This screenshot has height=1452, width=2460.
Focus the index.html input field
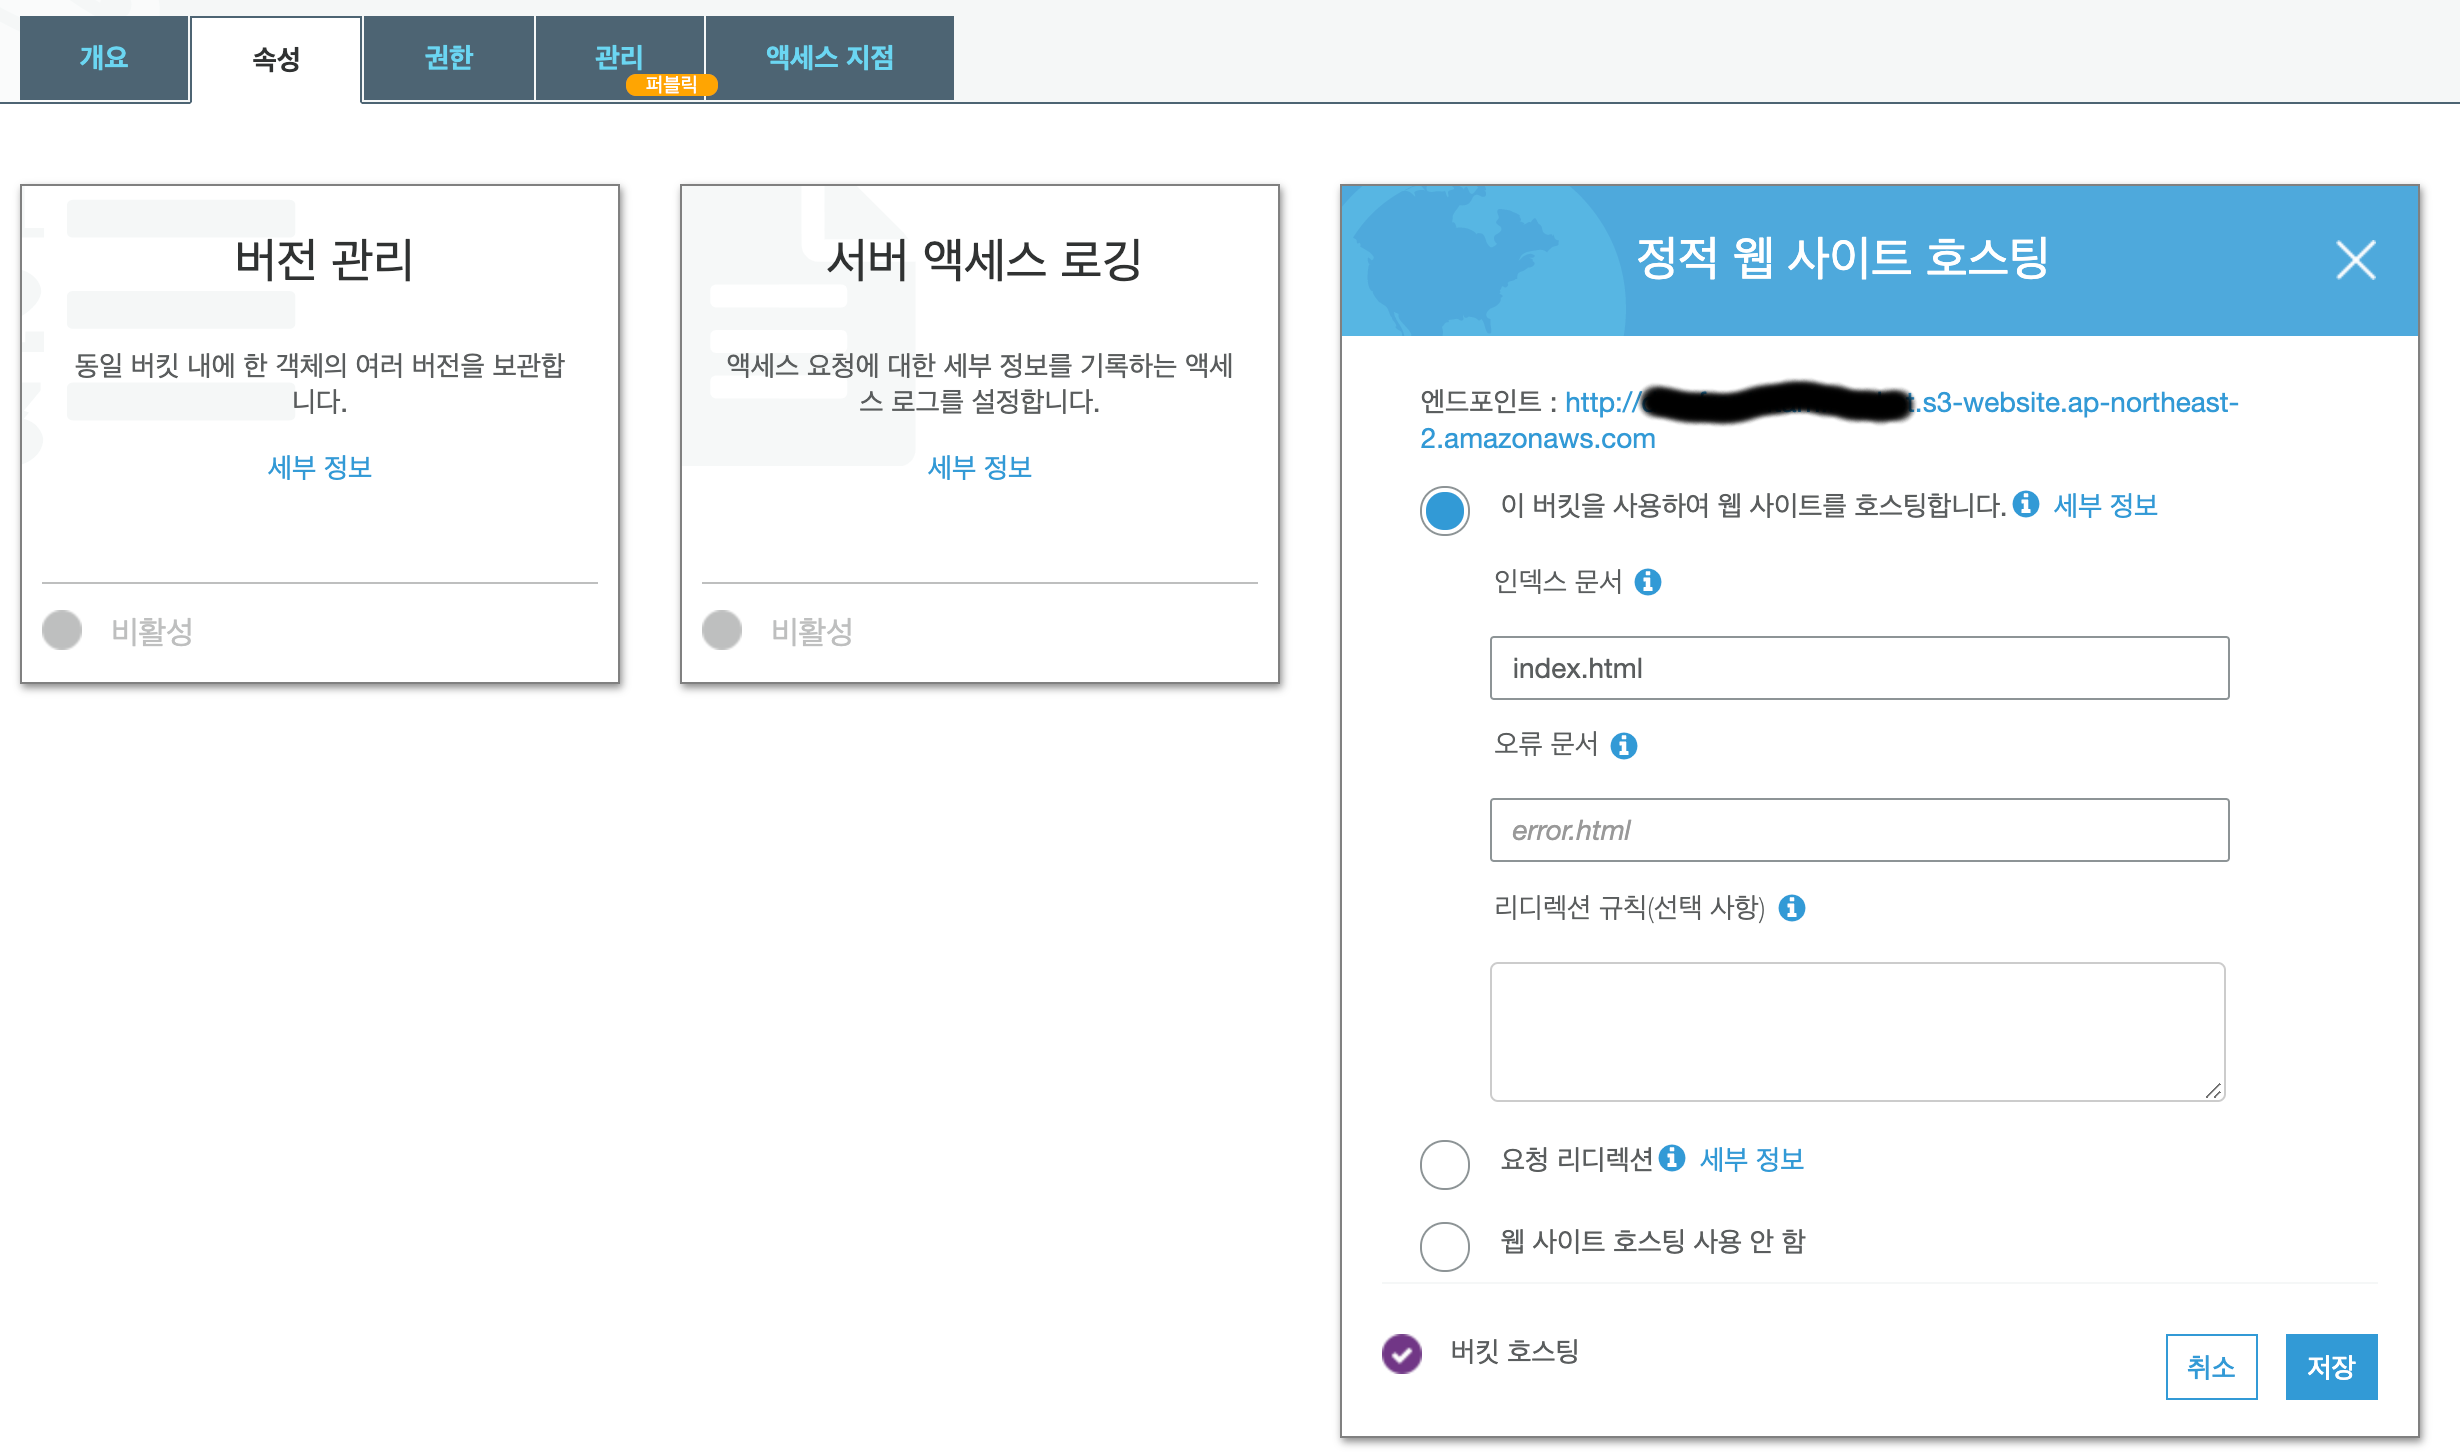[x=1859, y=668]
